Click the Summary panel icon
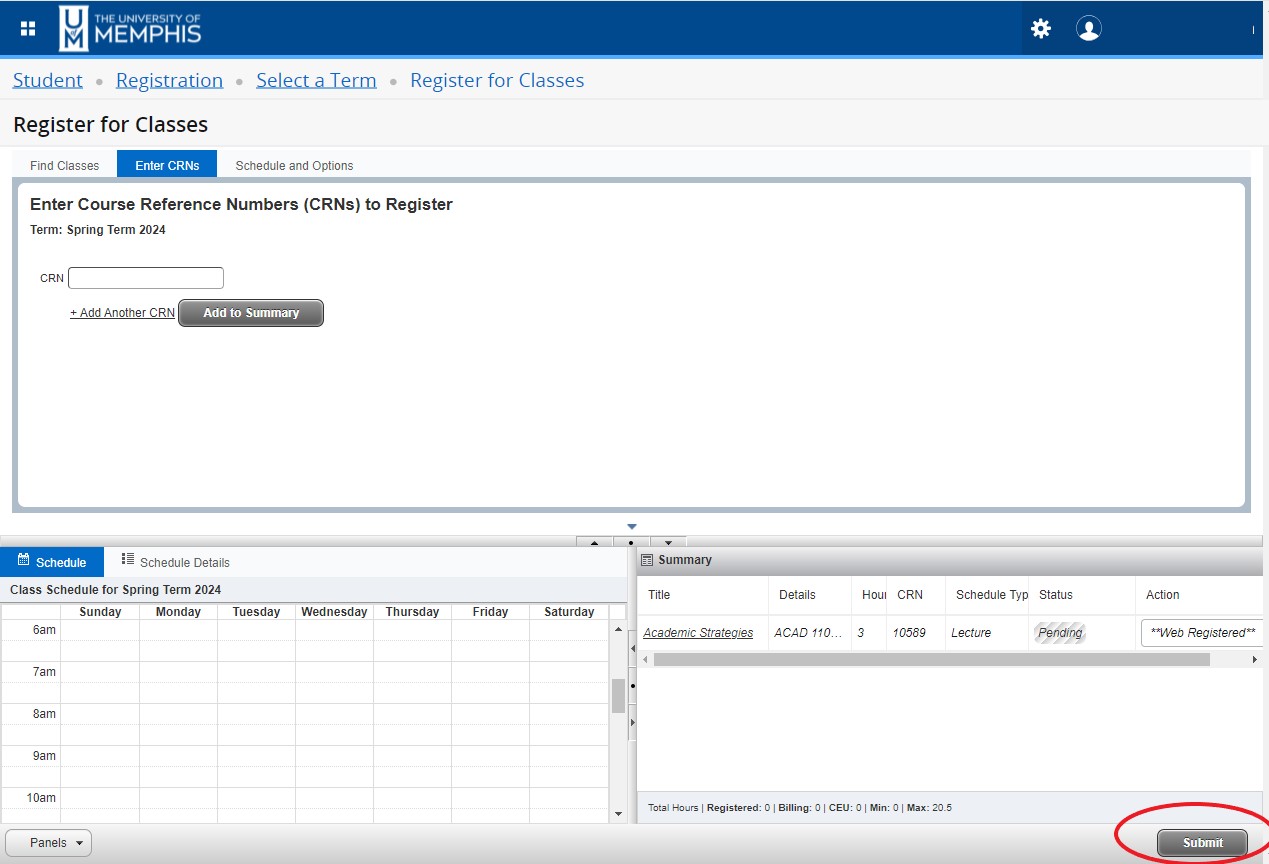Image resolution: width=1269 pixels, height=864 pixels. tap(646, 559)
